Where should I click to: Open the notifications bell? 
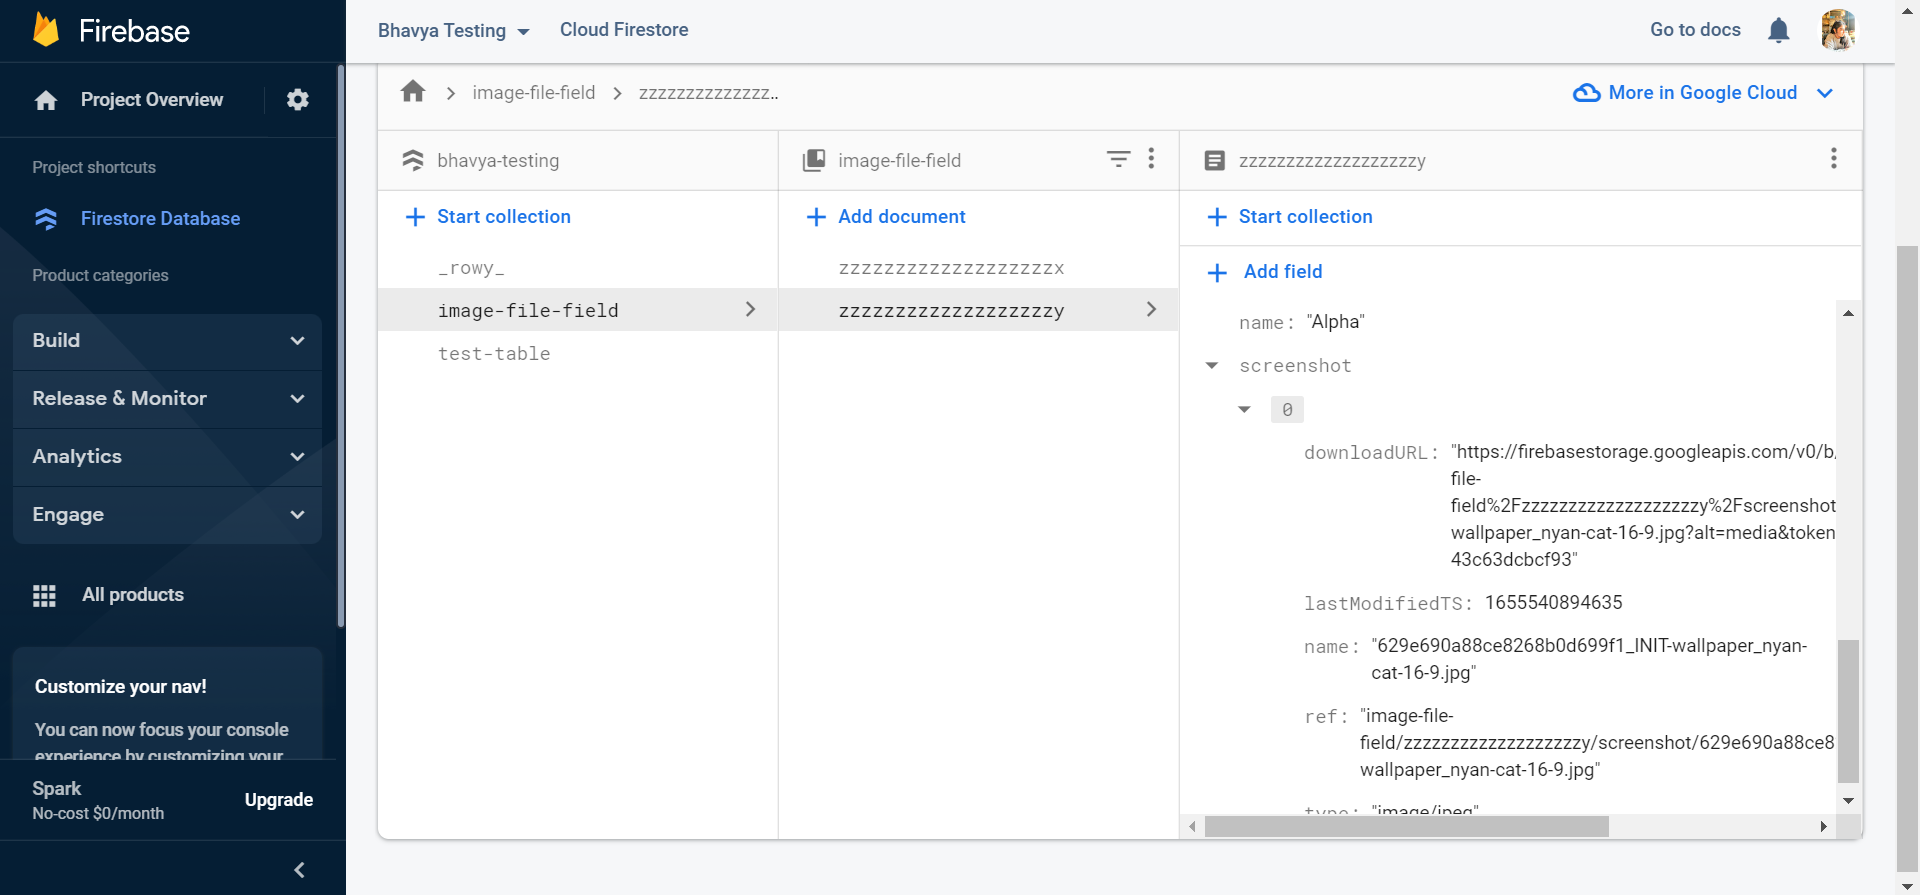(1778, 31)
